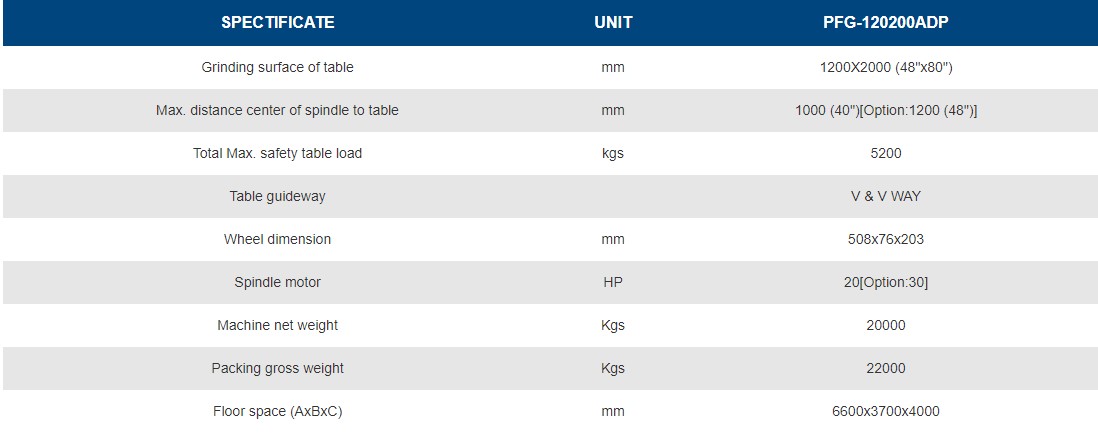The width and height of the screenshot is (1098, 438).
Task: Select the 'Spindle motor' row label
Action: [x=278, y=283]
